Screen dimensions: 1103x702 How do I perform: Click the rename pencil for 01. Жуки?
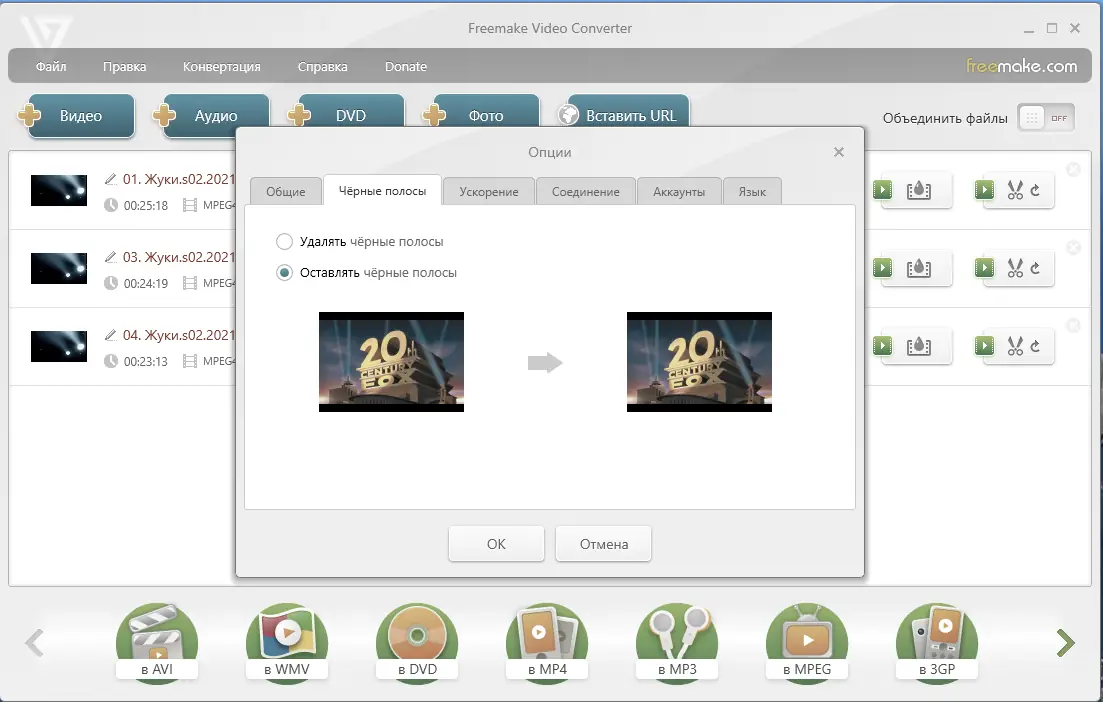110,179
